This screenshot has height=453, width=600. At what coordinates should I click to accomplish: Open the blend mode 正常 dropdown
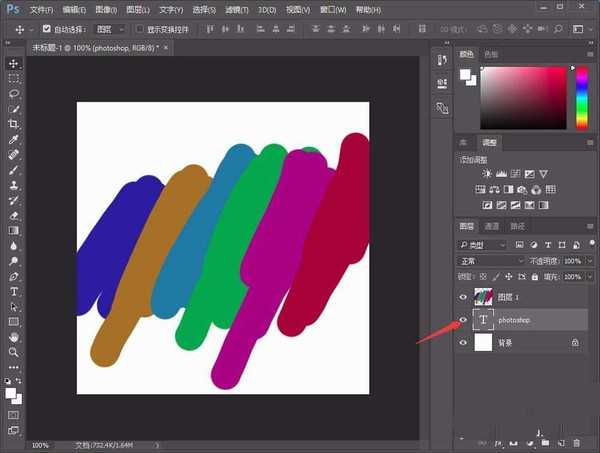pyautogui.click(x=490, y=261)
